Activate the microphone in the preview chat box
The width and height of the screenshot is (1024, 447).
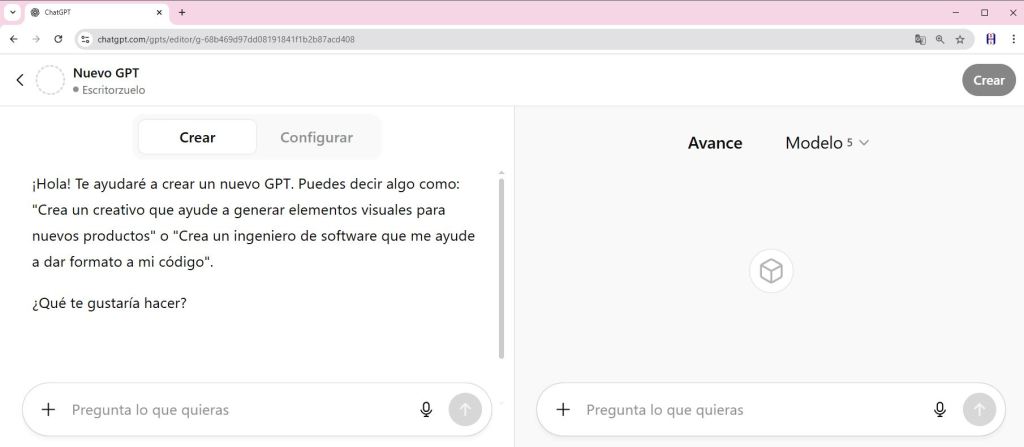point(940,409)
